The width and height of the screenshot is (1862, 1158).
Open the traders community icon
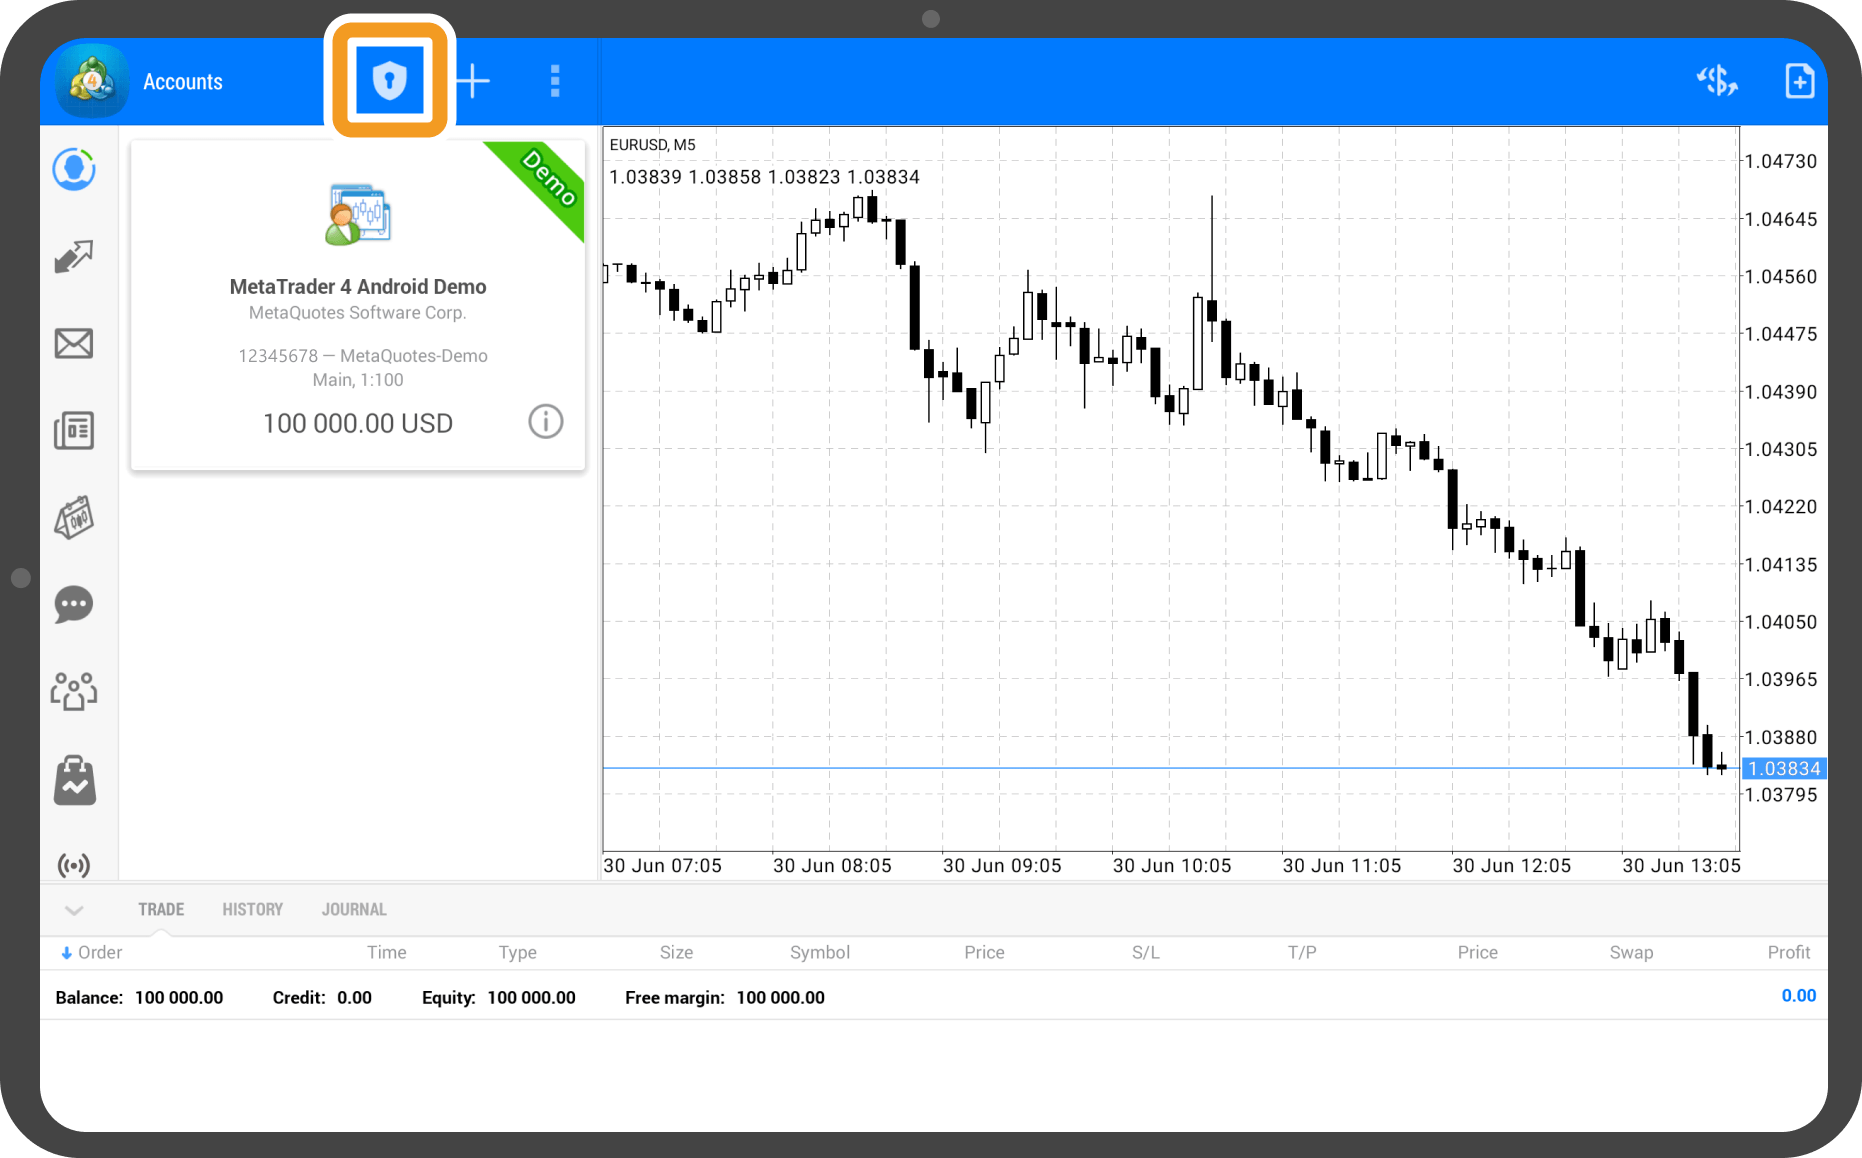click(x=74, y=691)
